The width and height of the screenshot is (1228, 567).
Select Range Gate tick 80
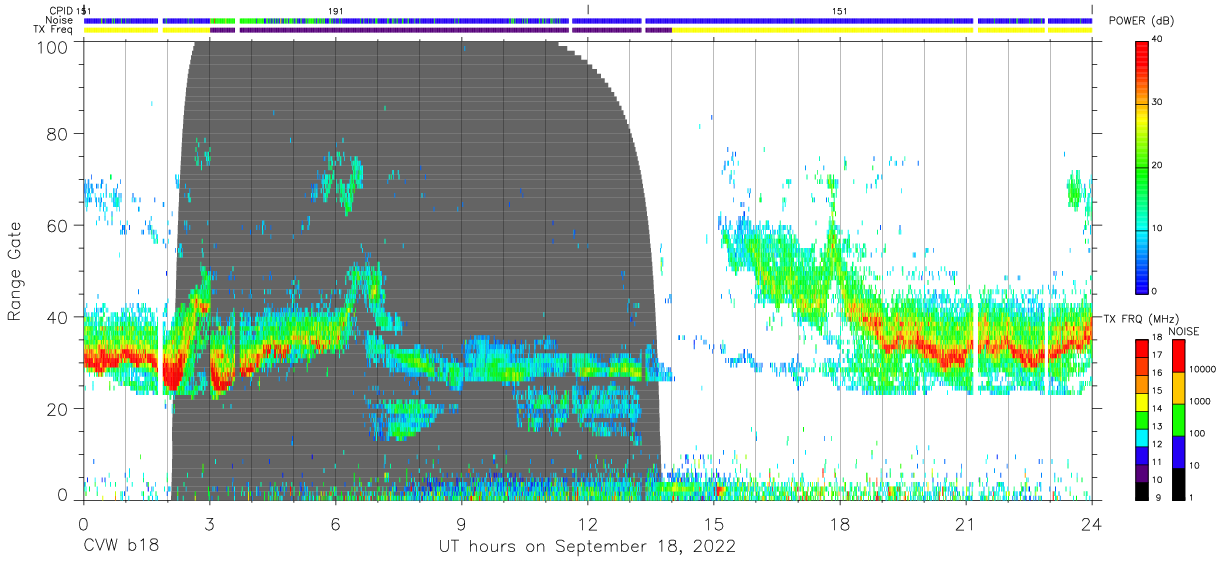pos(58,133)
